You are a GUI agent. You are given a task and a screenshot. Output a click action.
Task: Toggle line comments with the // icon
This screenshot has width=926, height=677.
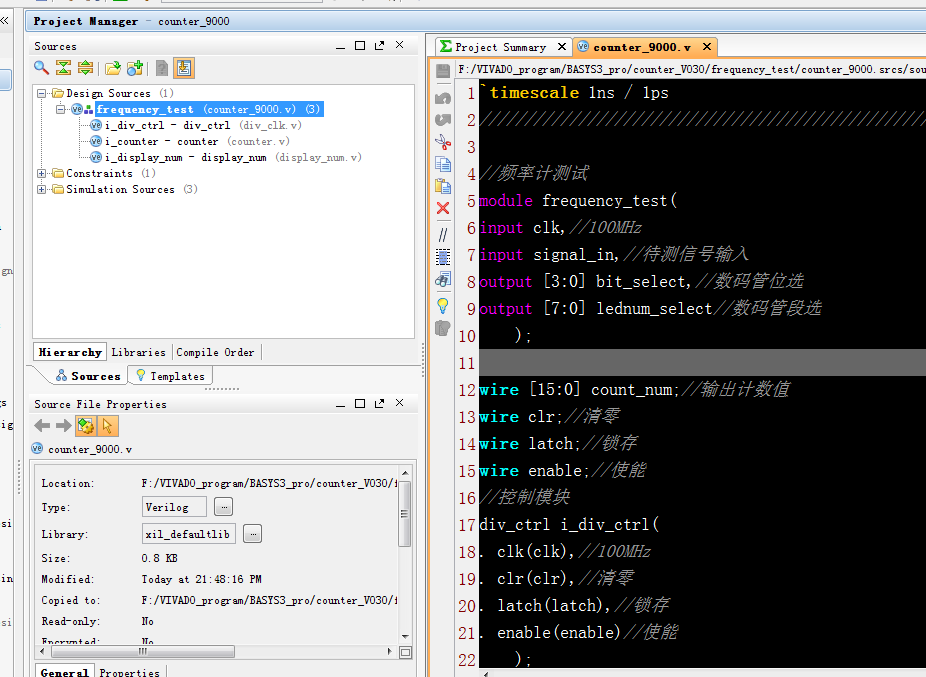point(443,235)
